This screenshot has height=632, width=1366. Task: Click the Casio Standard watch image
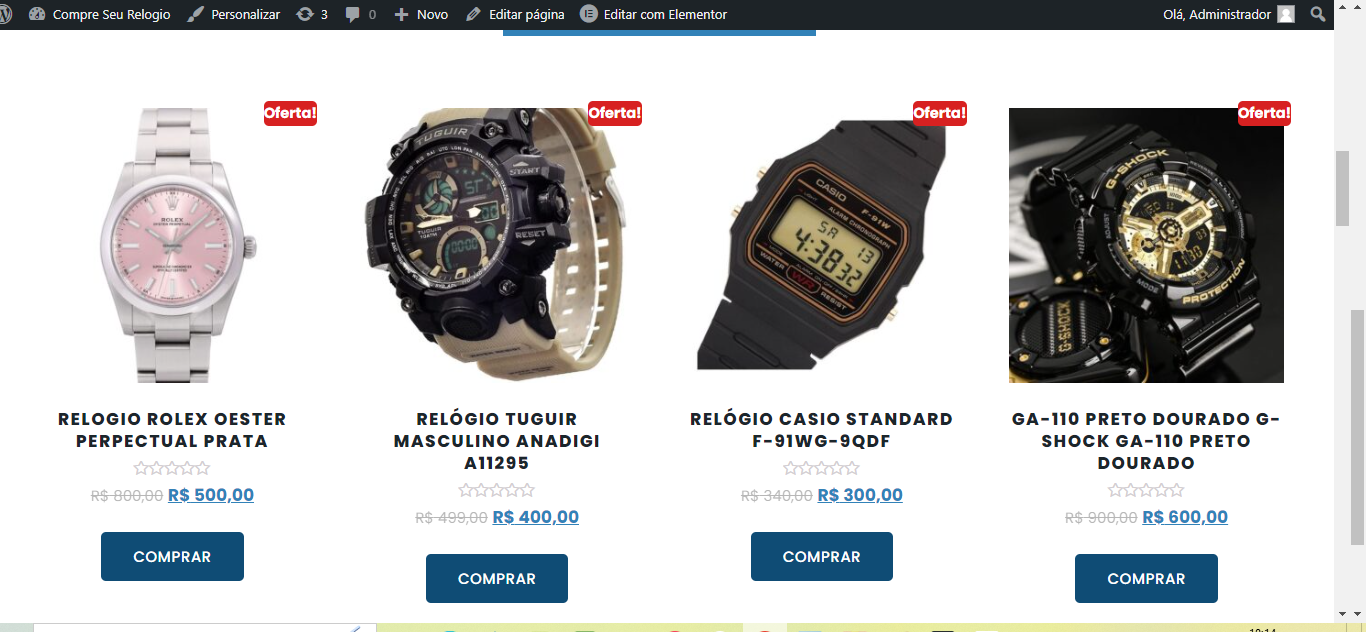(822, 245)
